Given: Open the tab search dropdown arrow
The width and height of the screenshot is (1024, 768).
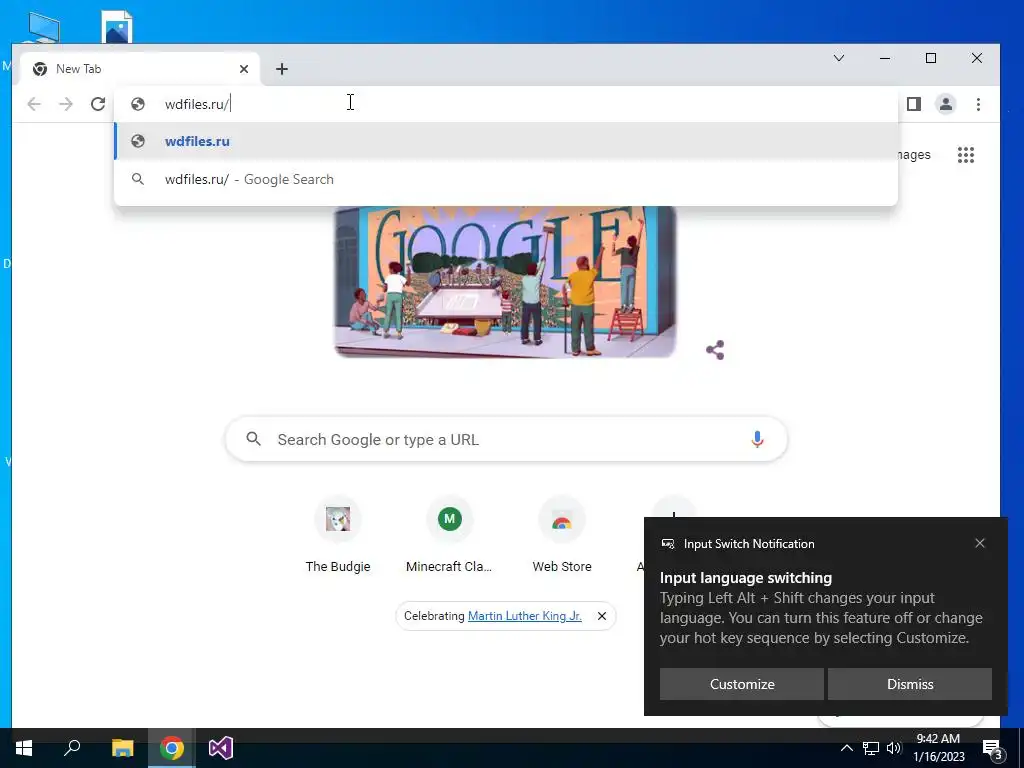Looking at the screenshot, I should coord(839,58).
